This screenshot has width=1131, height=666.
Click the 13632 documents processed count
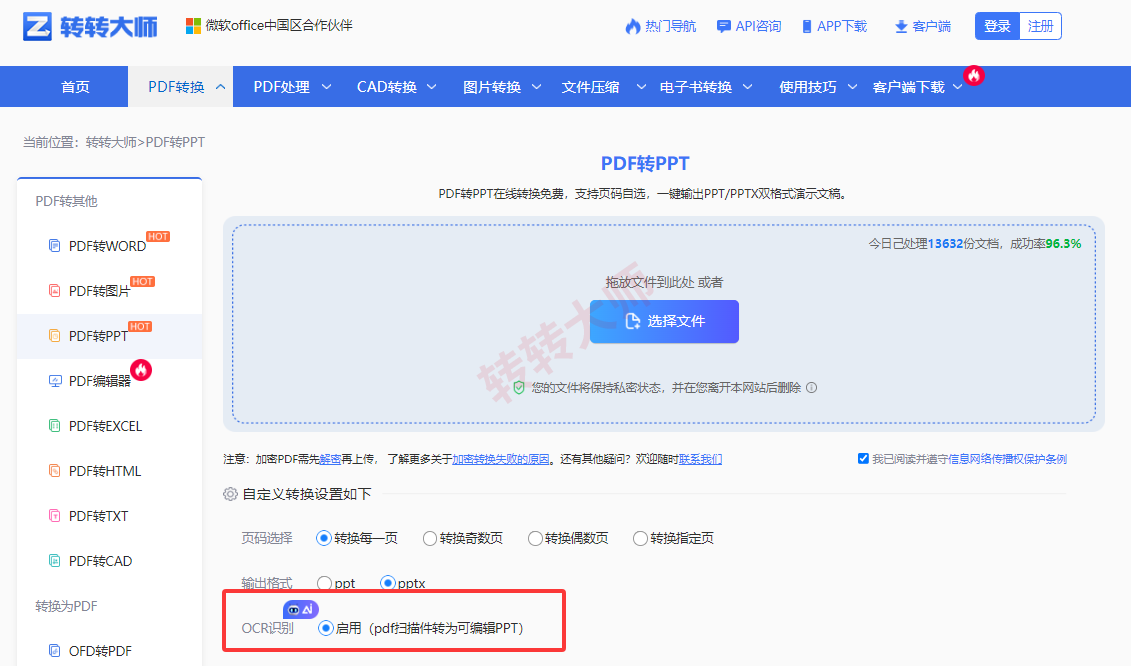tap(945, 244)
